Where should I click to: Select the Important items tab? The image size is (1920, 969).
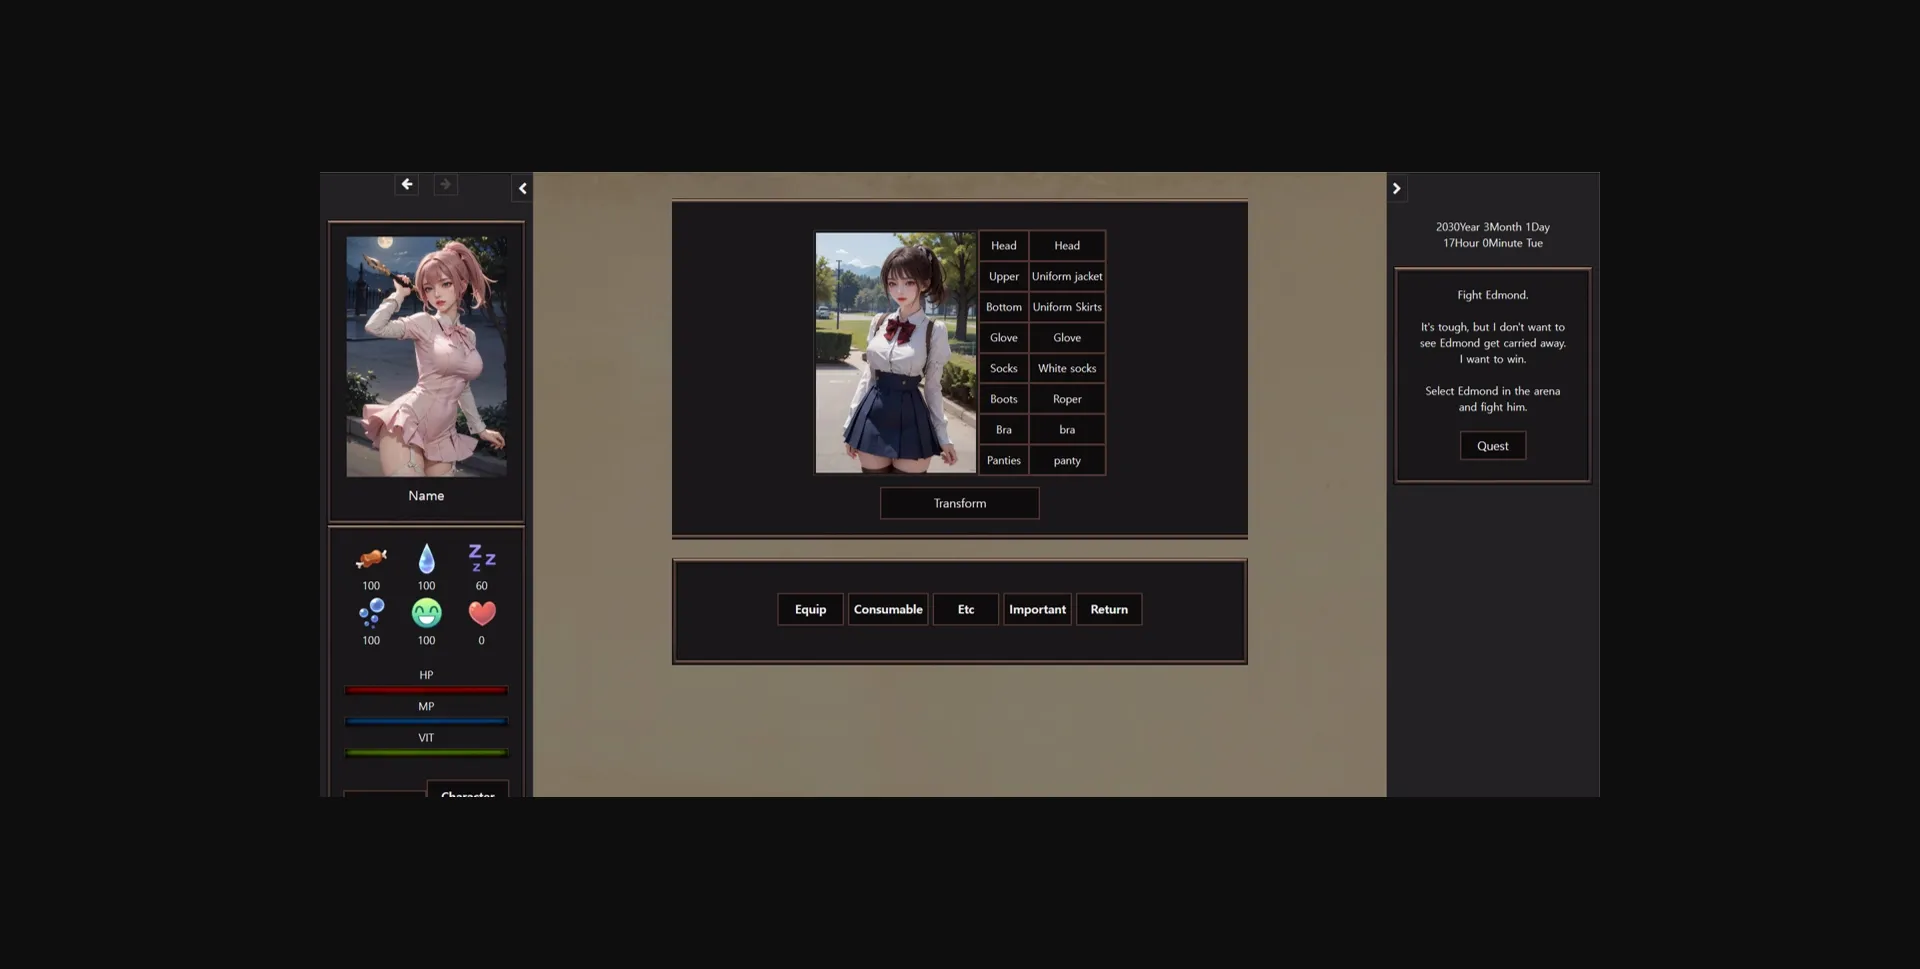[x=1037, y=609]
